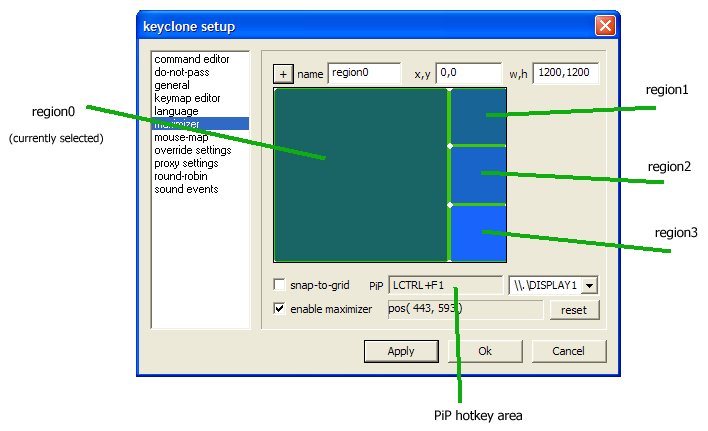Screen dimensions: 708x431
Task: Select language in the settings list
Action: pyautogui.click(x=176, y=111)
